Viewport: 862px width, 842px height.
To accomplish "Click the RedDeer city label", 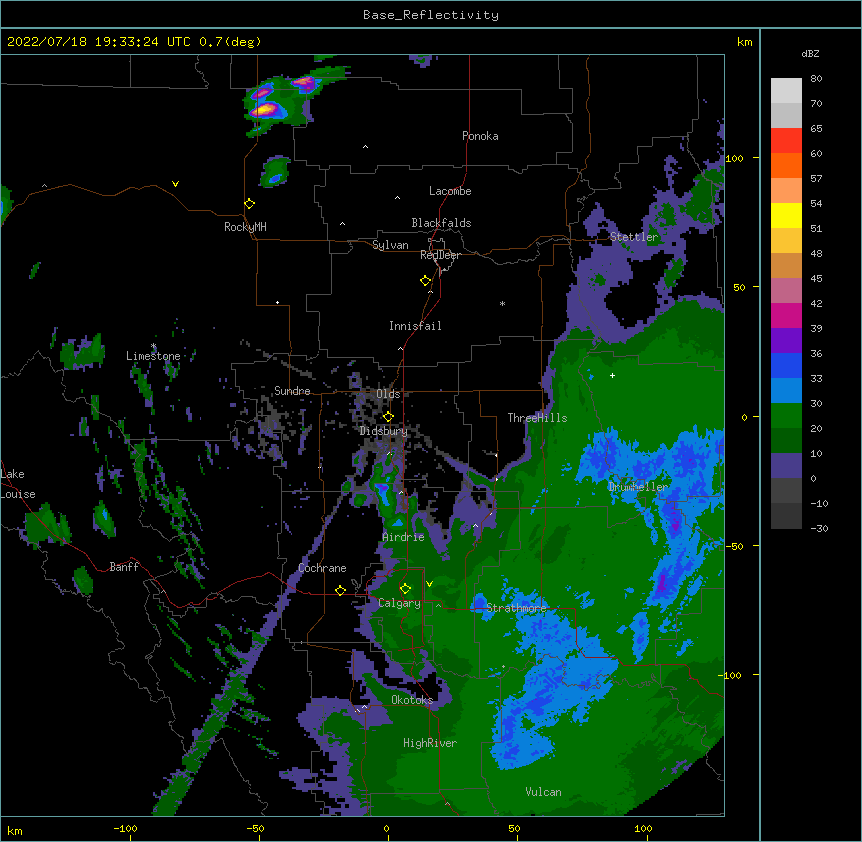I will [x=440, y=255].
